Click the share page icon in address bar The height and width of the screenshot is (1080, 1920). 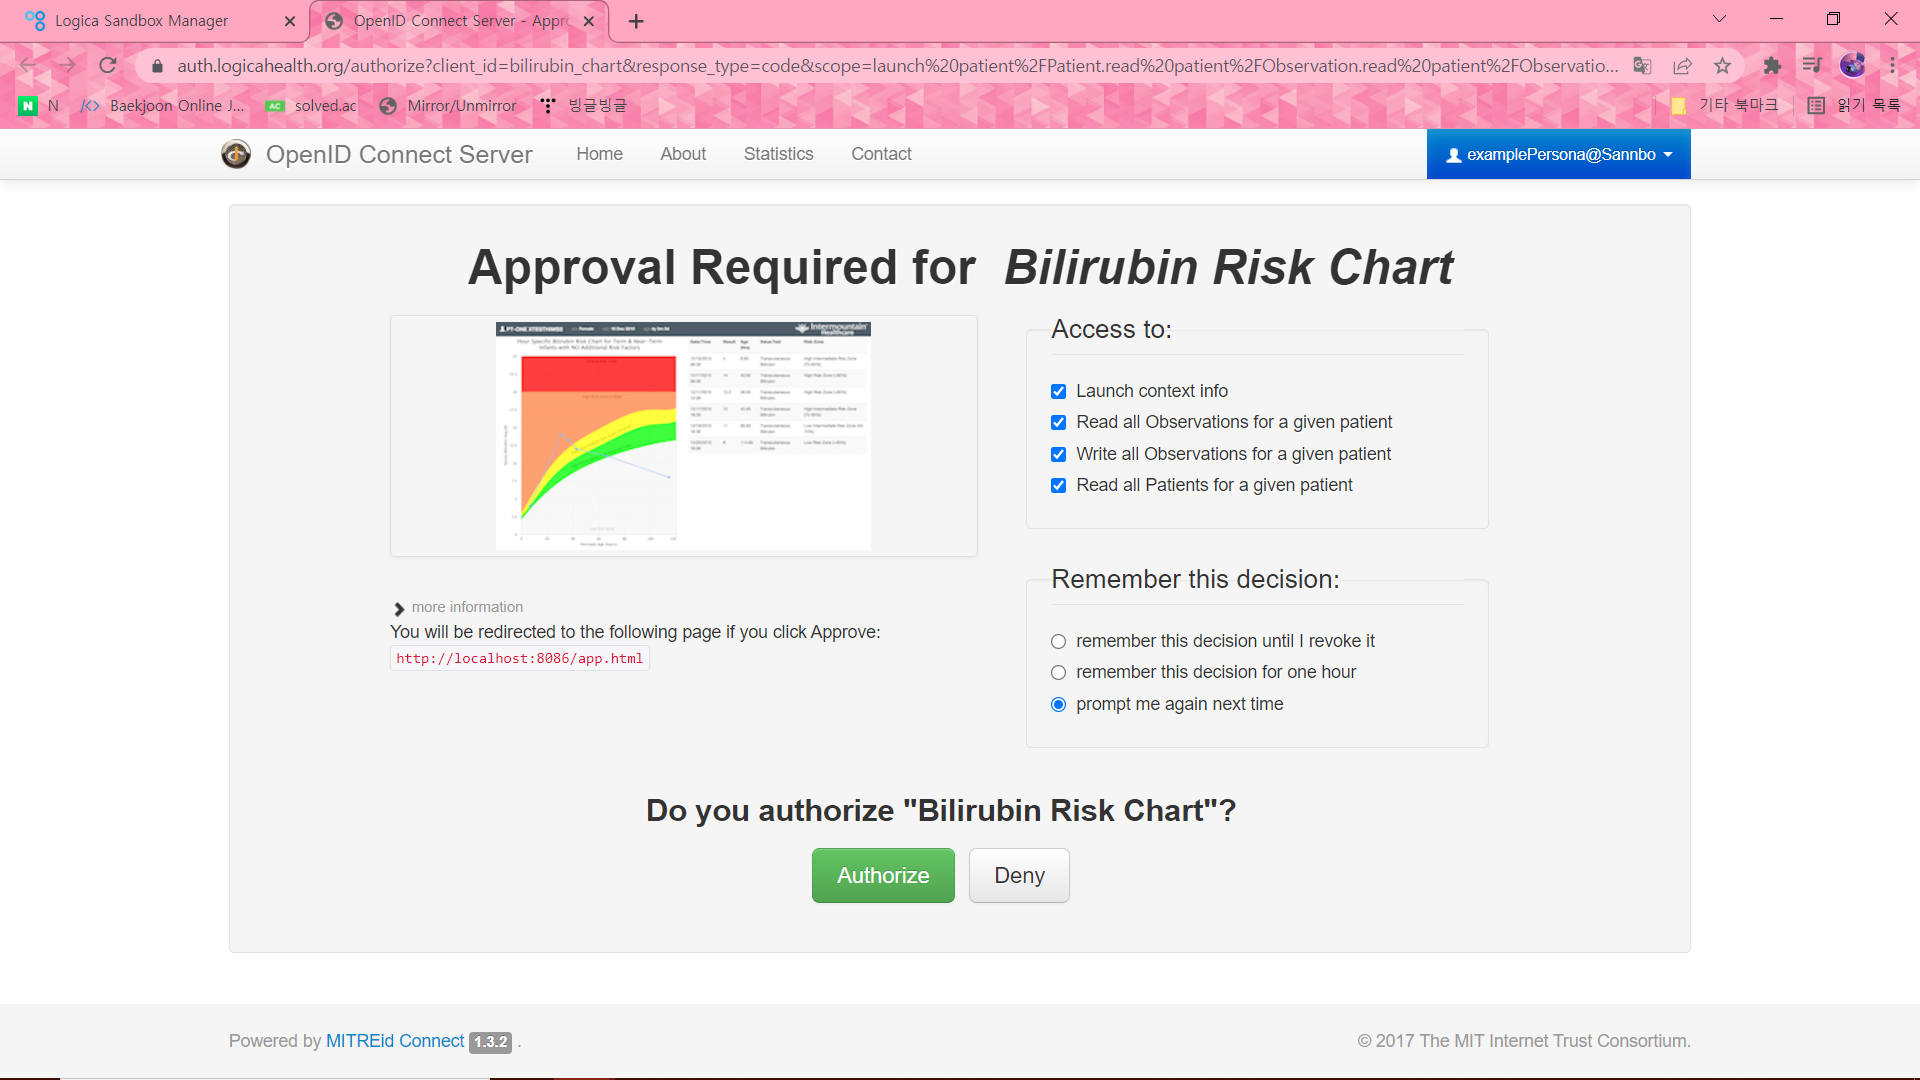pyautogui.click(x=1682, y=66)
